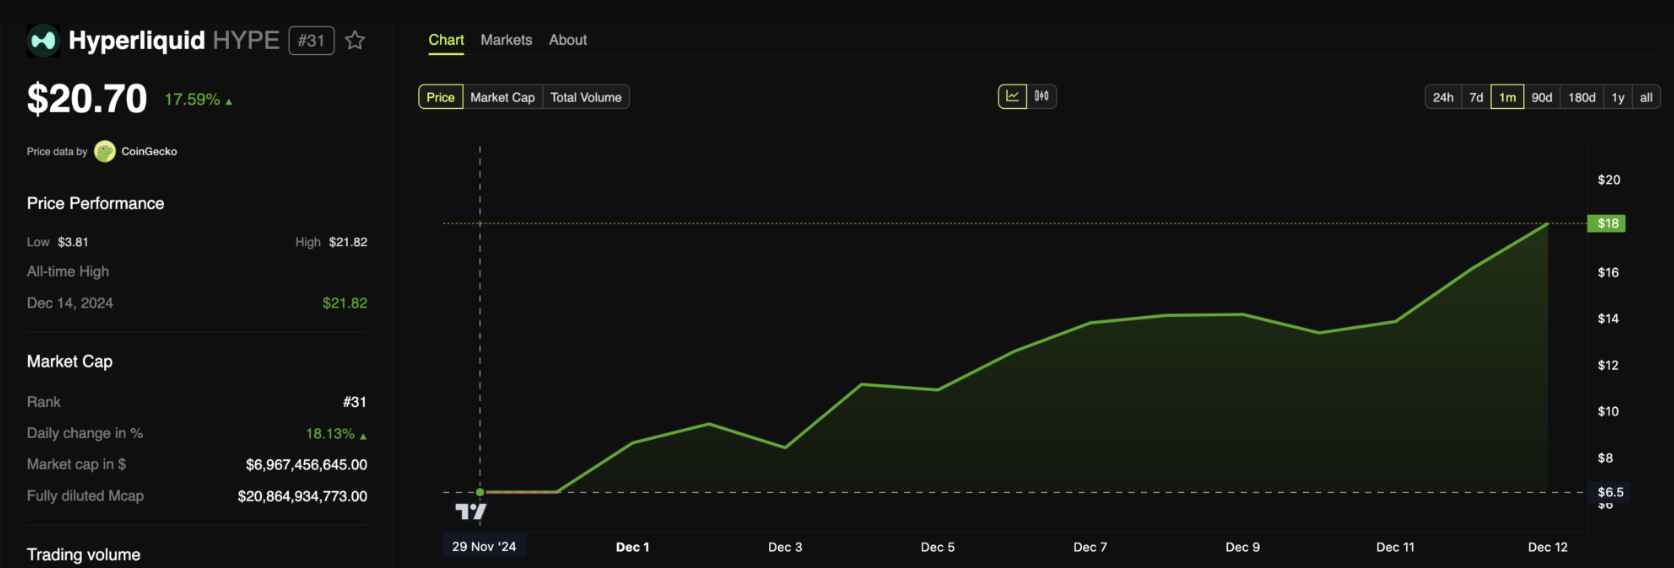Open the Chart tab
The height and width of the screenshot is (568, 1674).
click(x=446, y=40)
